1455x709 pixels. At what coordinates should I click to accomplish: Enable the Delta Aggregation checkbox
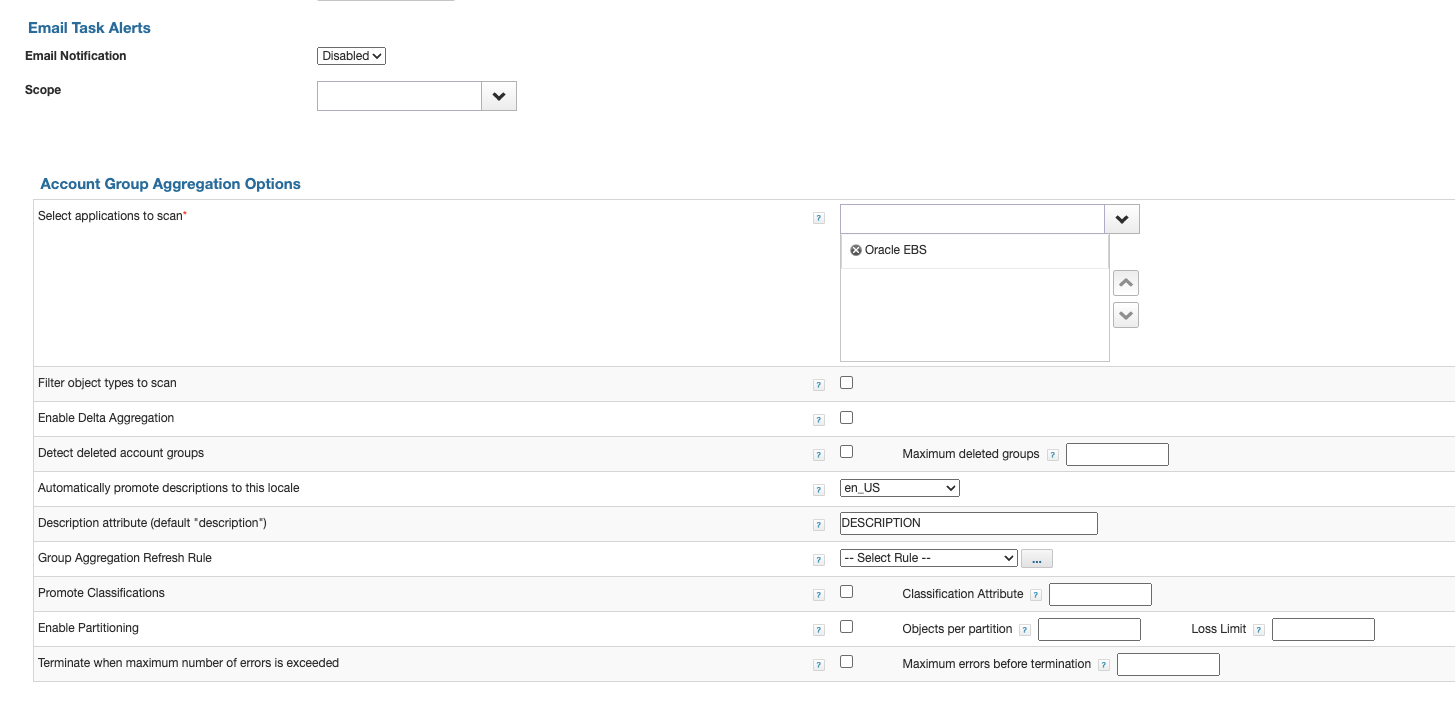pos(846,417)
